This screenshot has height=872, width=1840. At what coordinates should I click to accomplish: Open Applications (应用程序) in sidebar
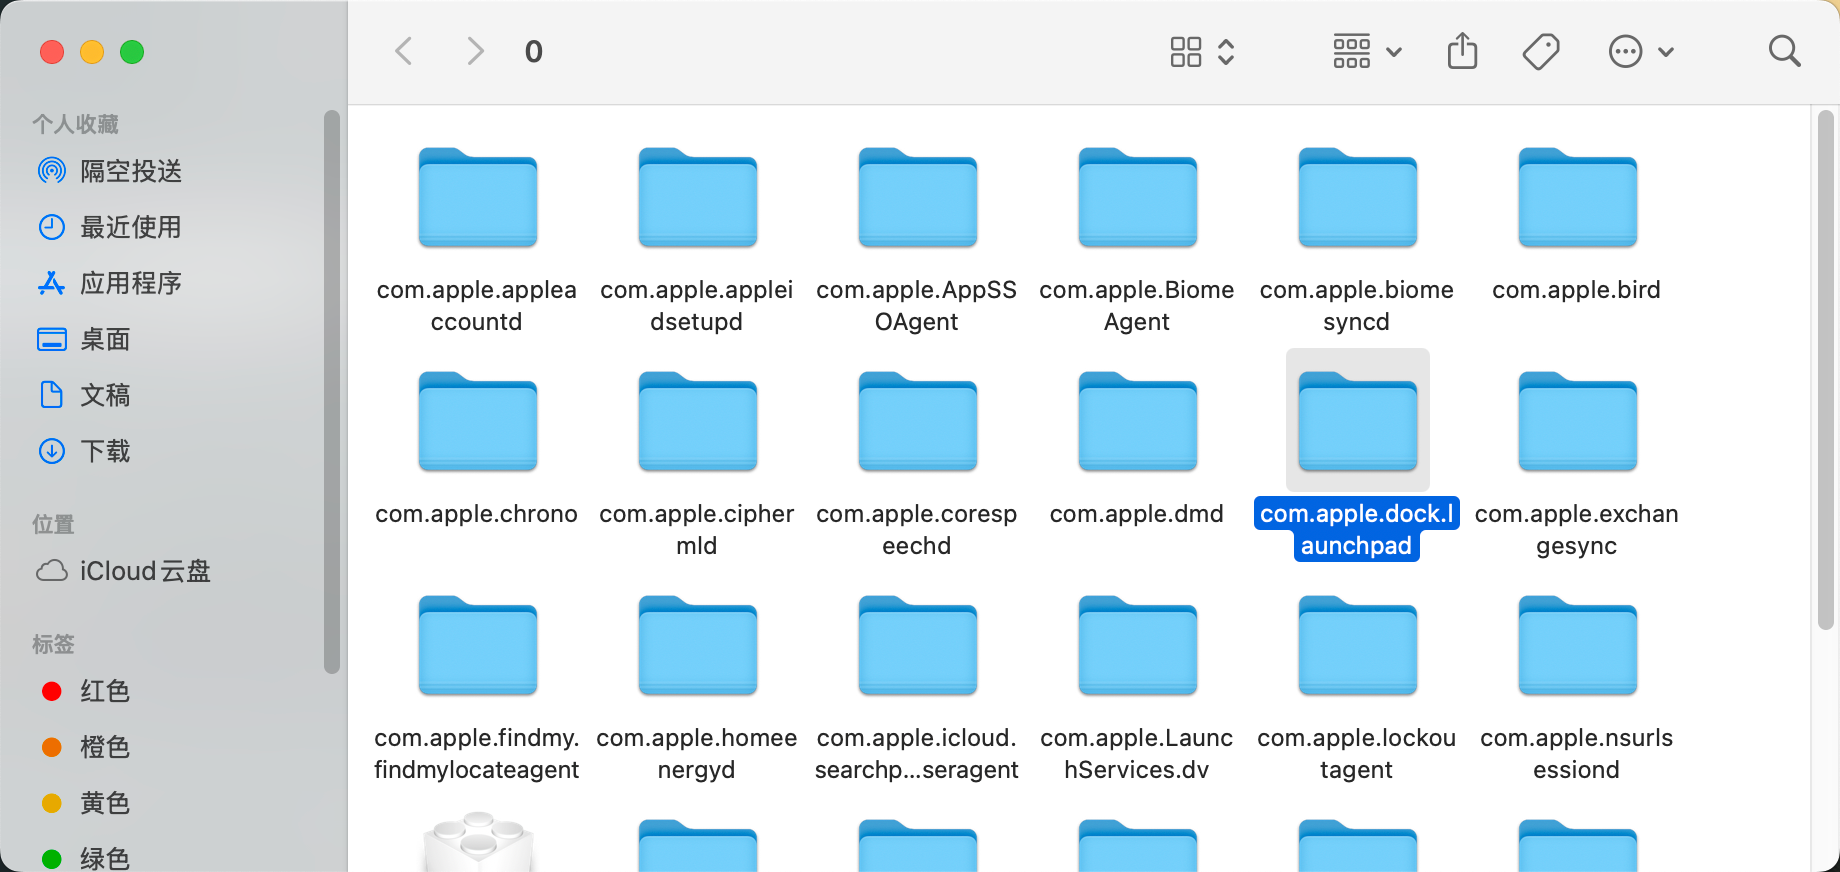coord(130,283)
